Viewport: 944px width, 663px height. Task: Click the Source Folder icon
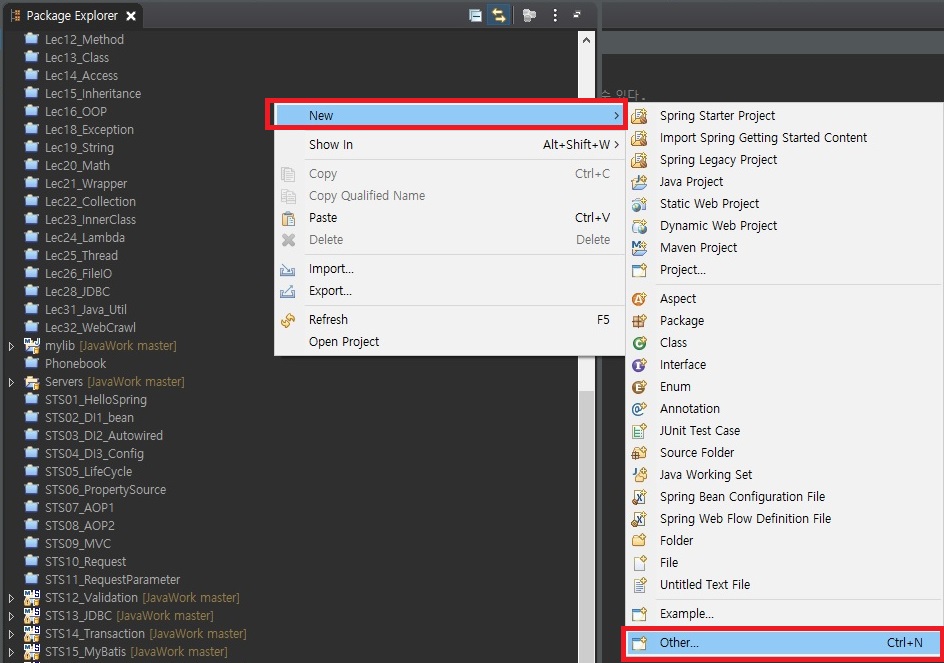coord(639,453)
